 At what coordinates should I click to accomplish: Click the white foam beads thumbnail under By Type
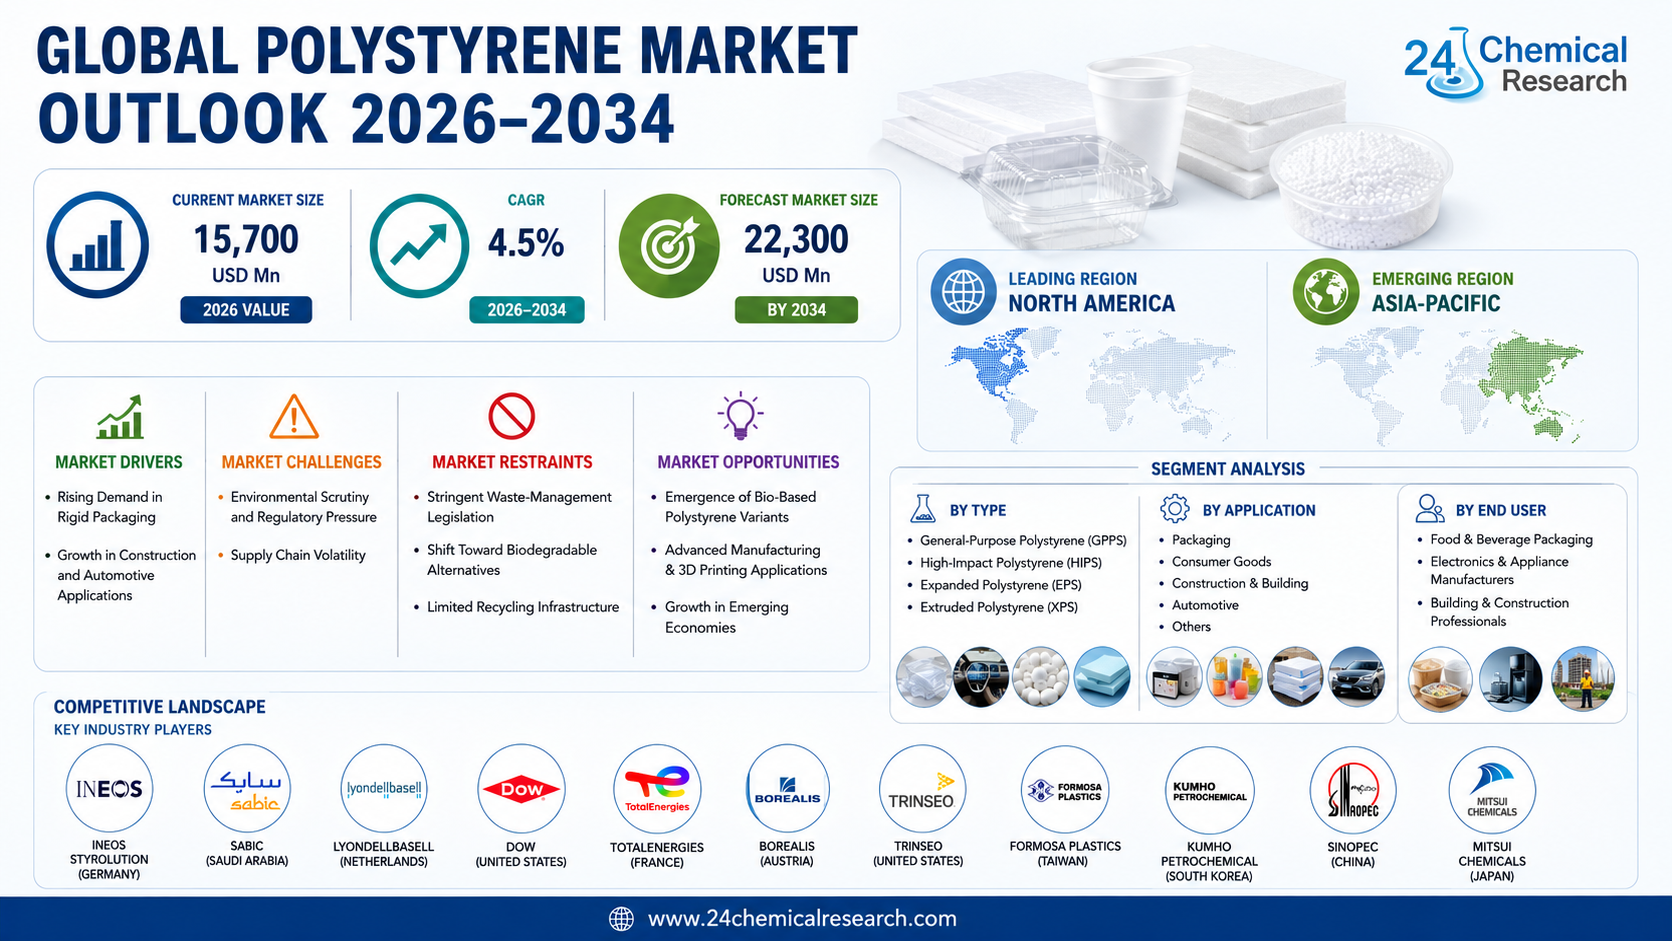point(1041,677)
